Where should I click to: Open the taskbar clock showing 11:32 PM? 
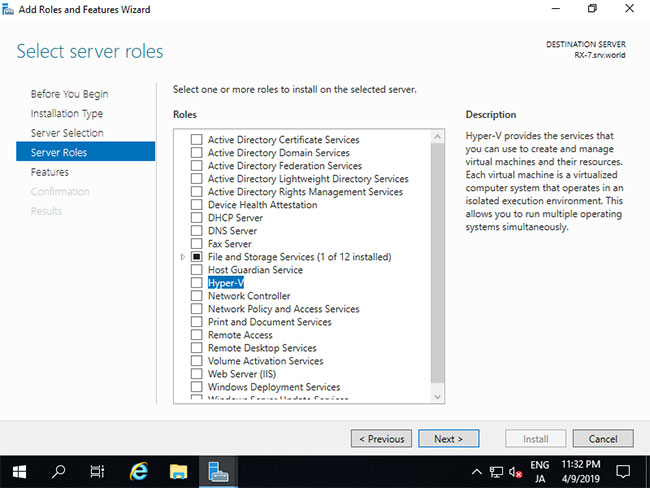point(581,472)
